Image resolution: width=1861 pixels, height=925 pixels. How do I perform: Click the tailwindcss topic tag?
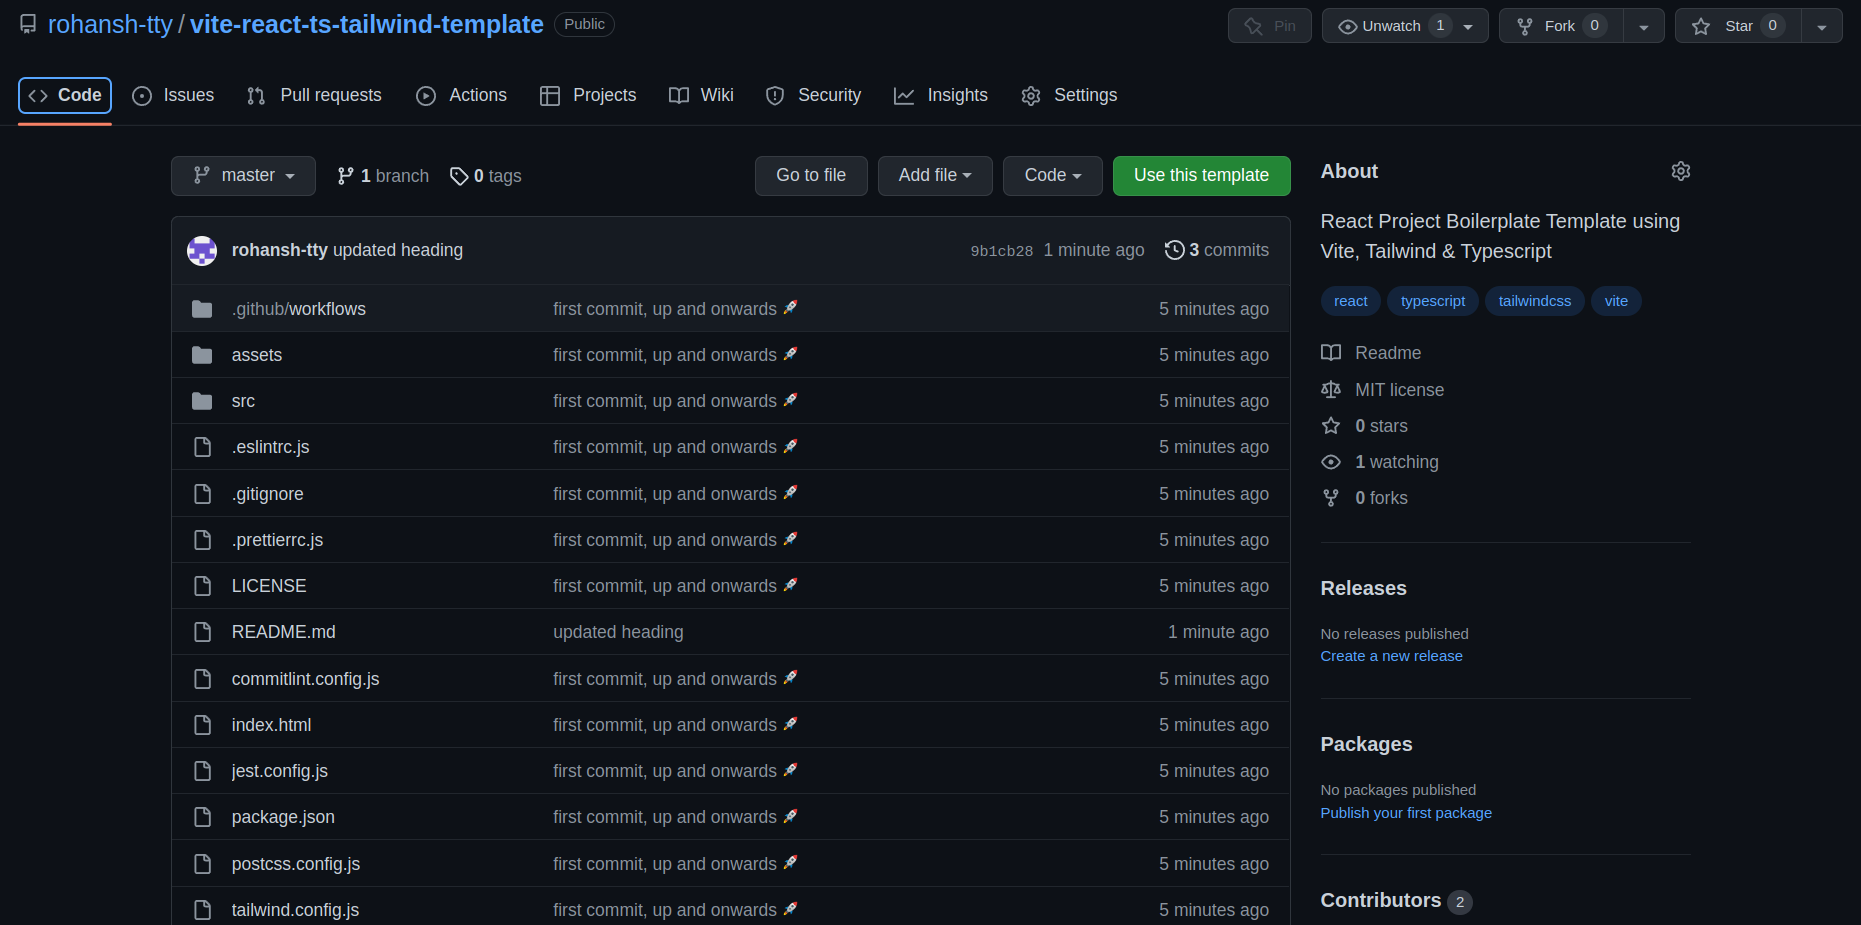(x=1535, y=301)
